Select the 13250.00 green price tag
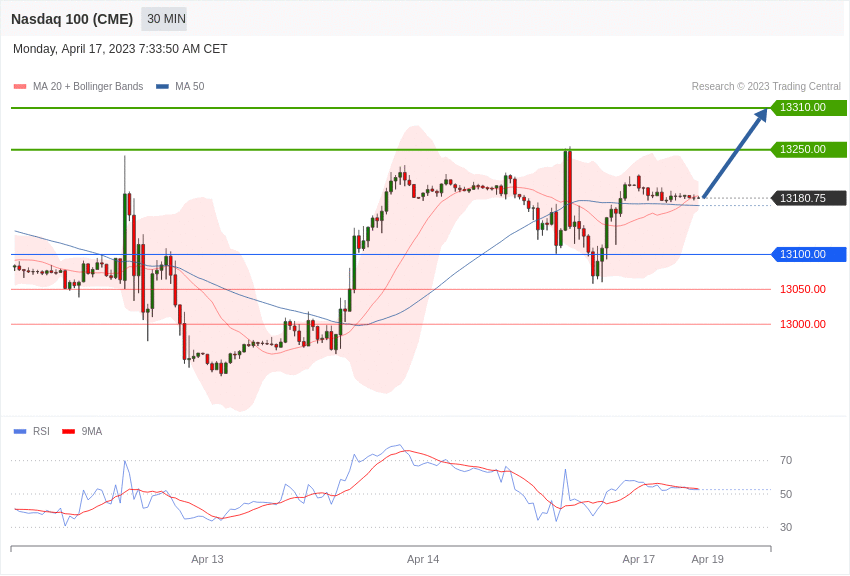850x576 pixels. [809, 149]
